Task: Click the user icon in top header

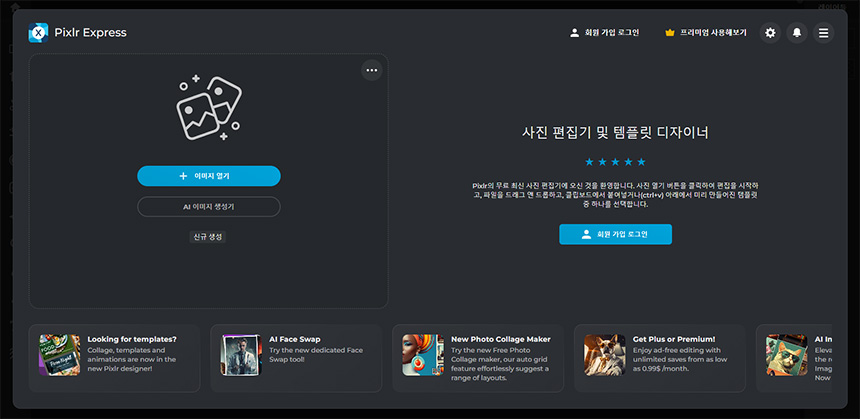Action: pos(574,33)
